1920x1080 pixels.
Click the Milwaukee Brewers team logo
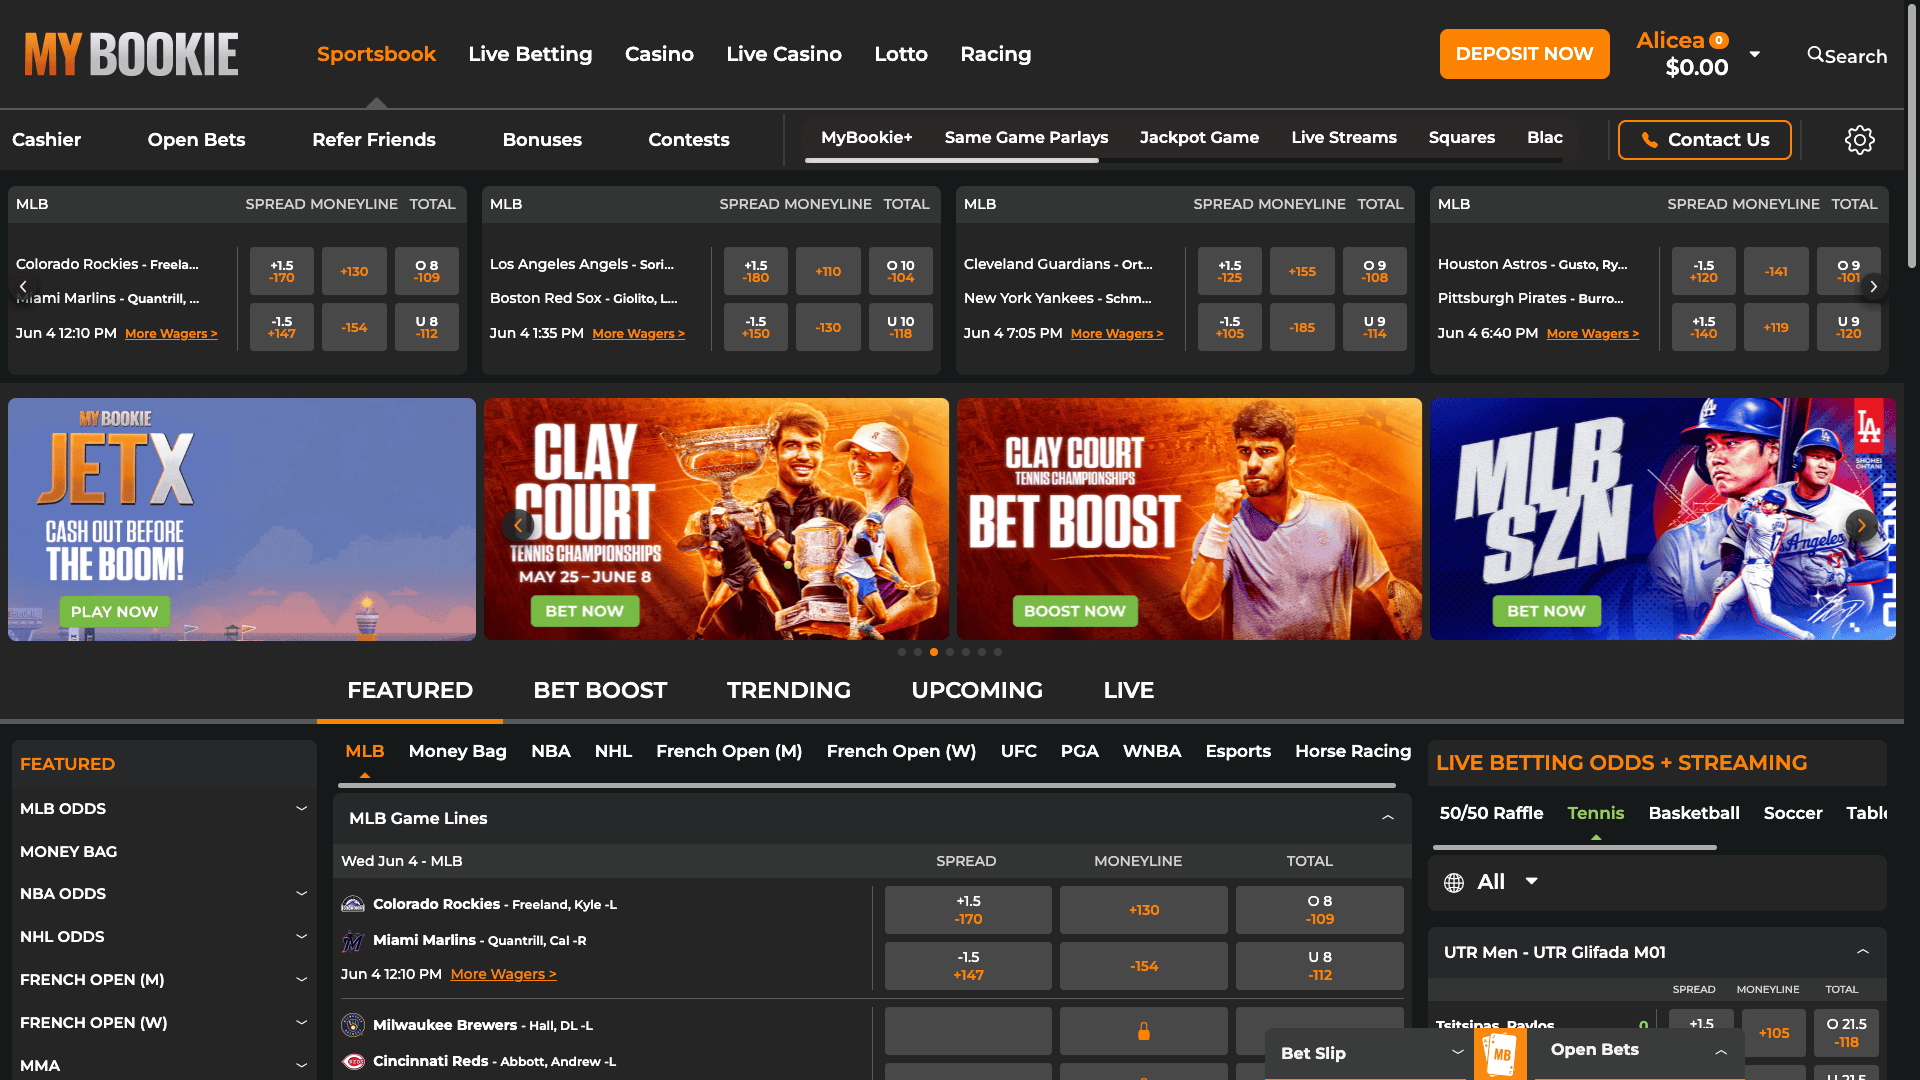[353, 1025]
